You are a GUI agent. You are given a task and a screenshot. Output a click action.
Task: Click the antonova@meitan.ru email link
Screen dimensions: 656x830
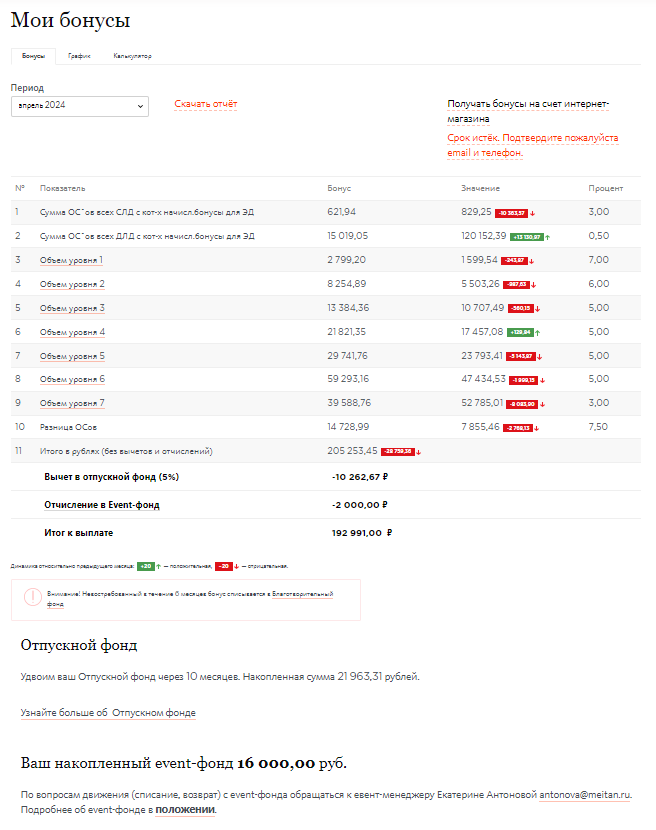(x=585, y=795)
